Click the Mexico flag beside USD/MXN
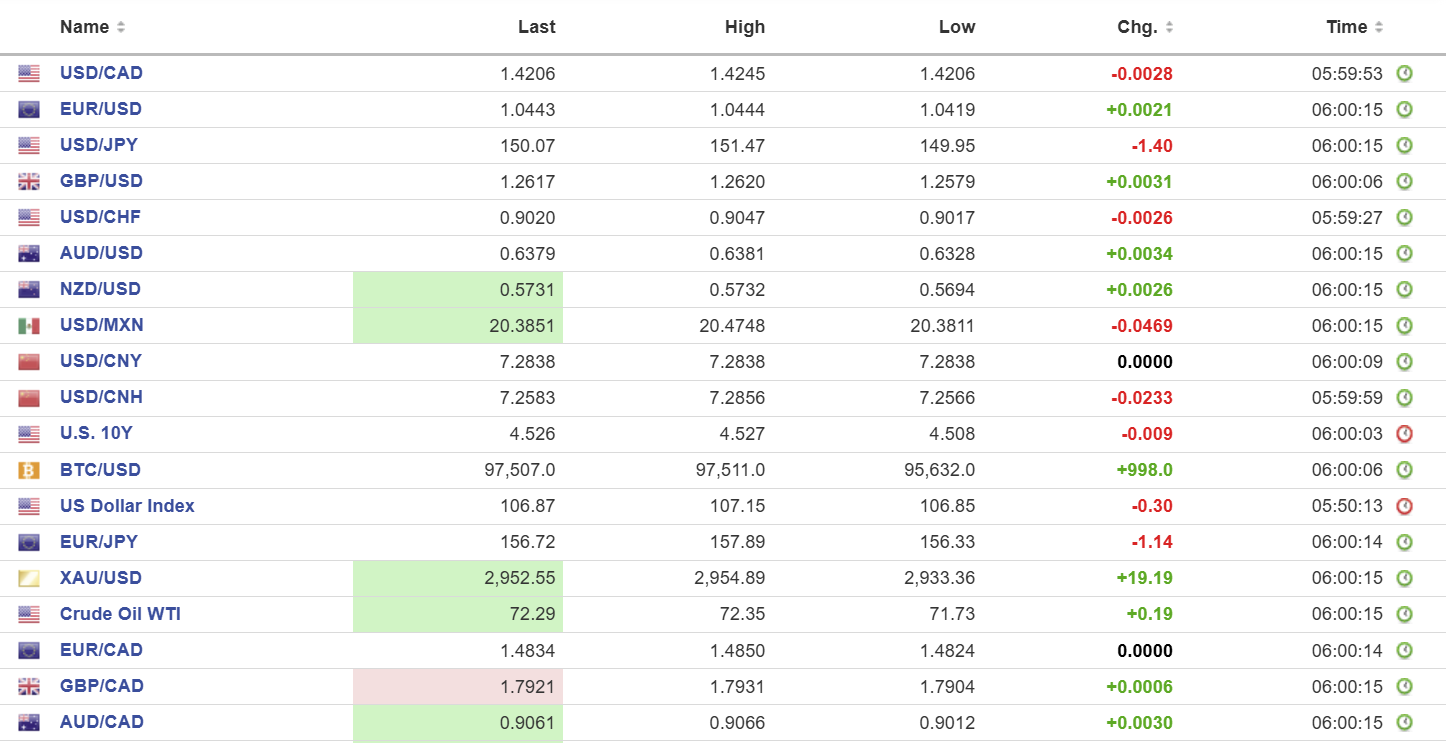 click(x=29, y=326)
